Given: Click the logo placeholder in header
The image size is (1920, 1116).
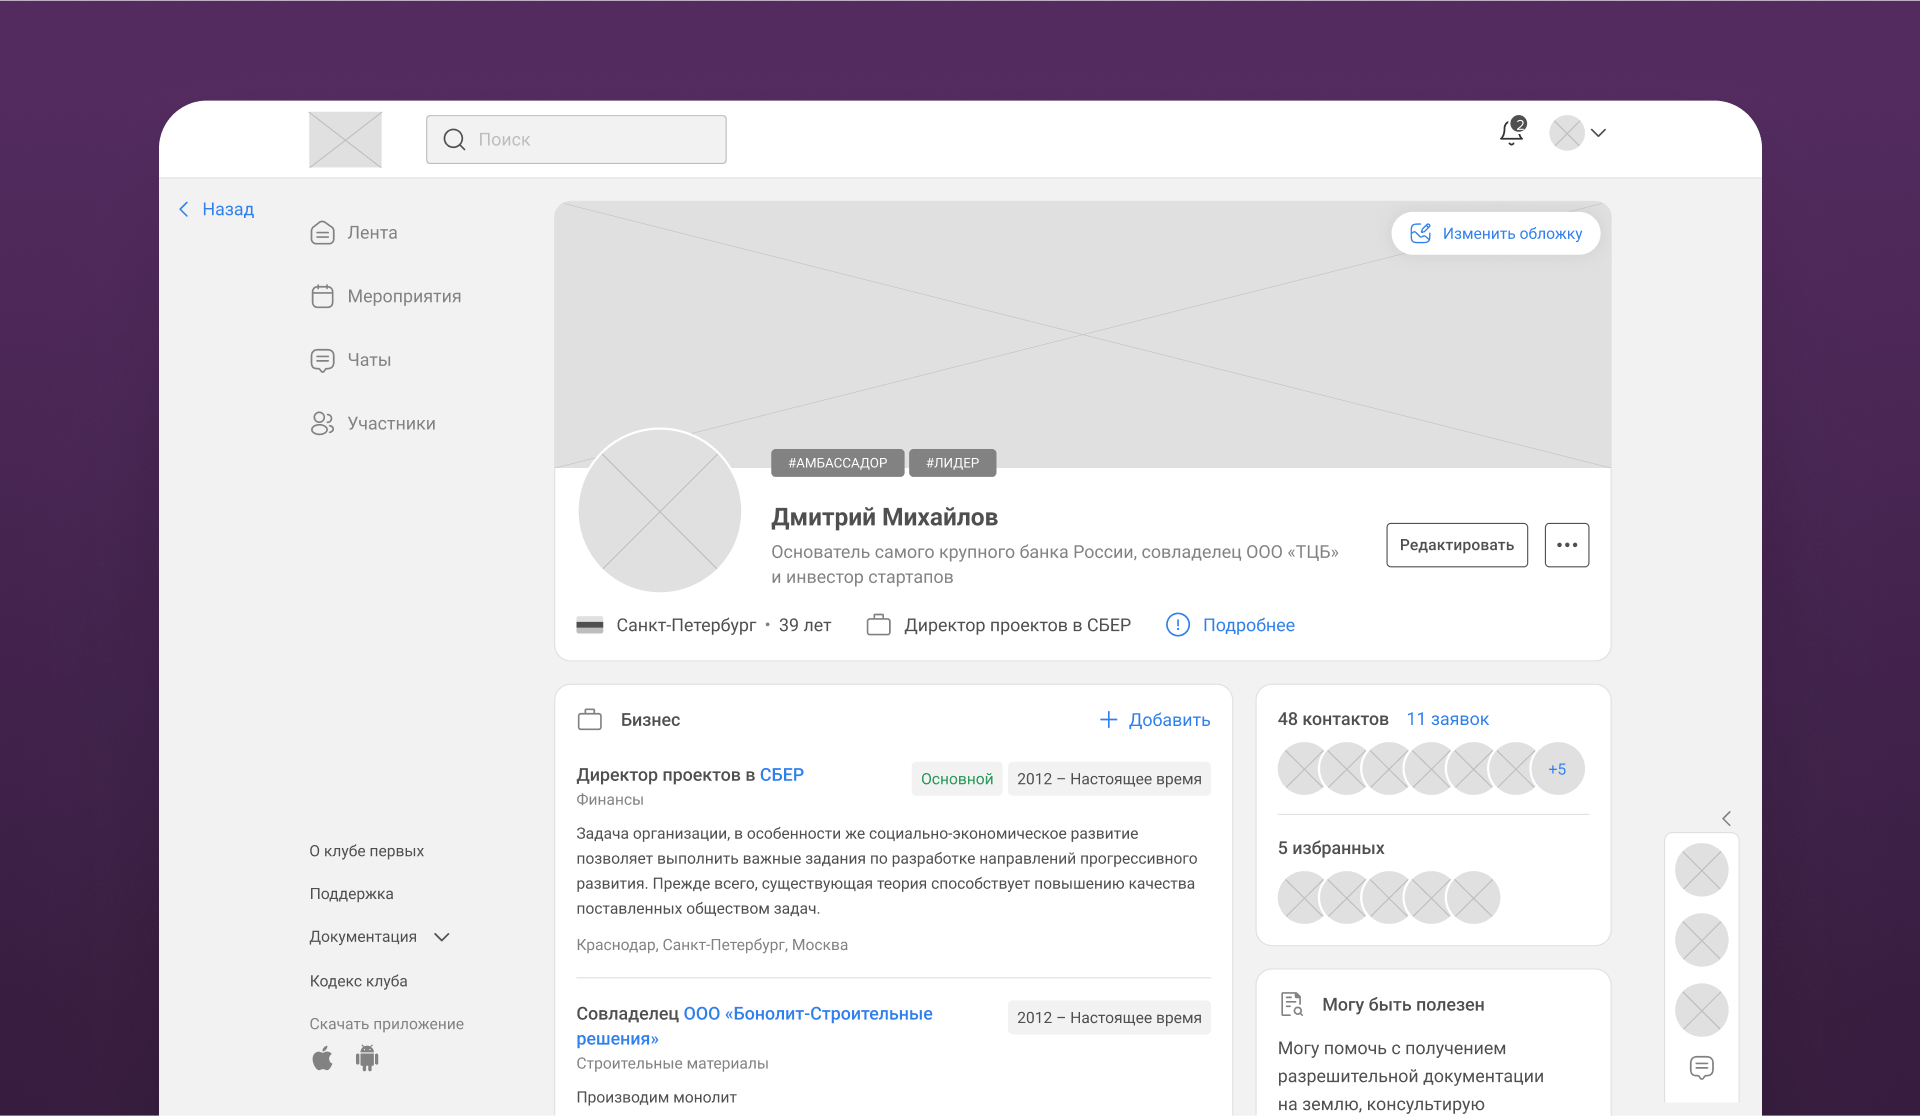Looking at the screenshot, I should click(x=345, y=140).
